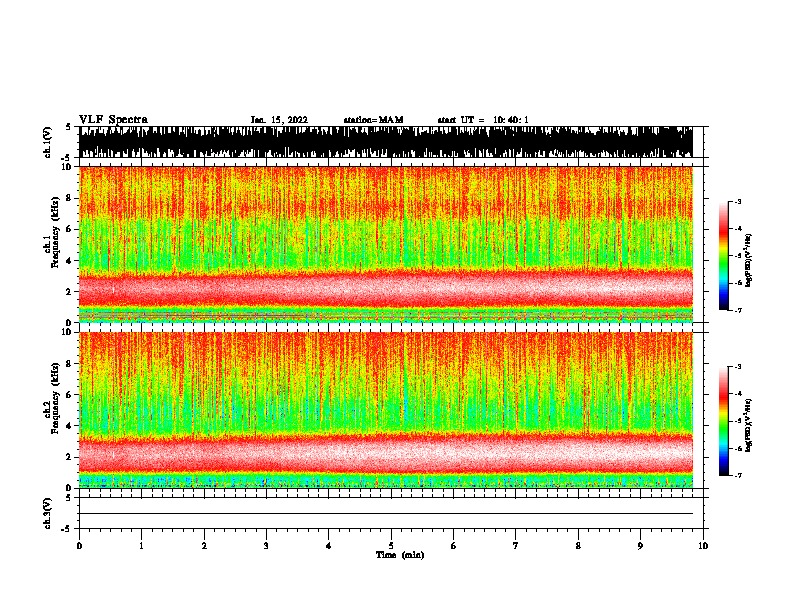Click the white-red band in ch.1 spectrogram
Image resolution: width=792 pixels, height=612 pixels.
click(386, 291)
